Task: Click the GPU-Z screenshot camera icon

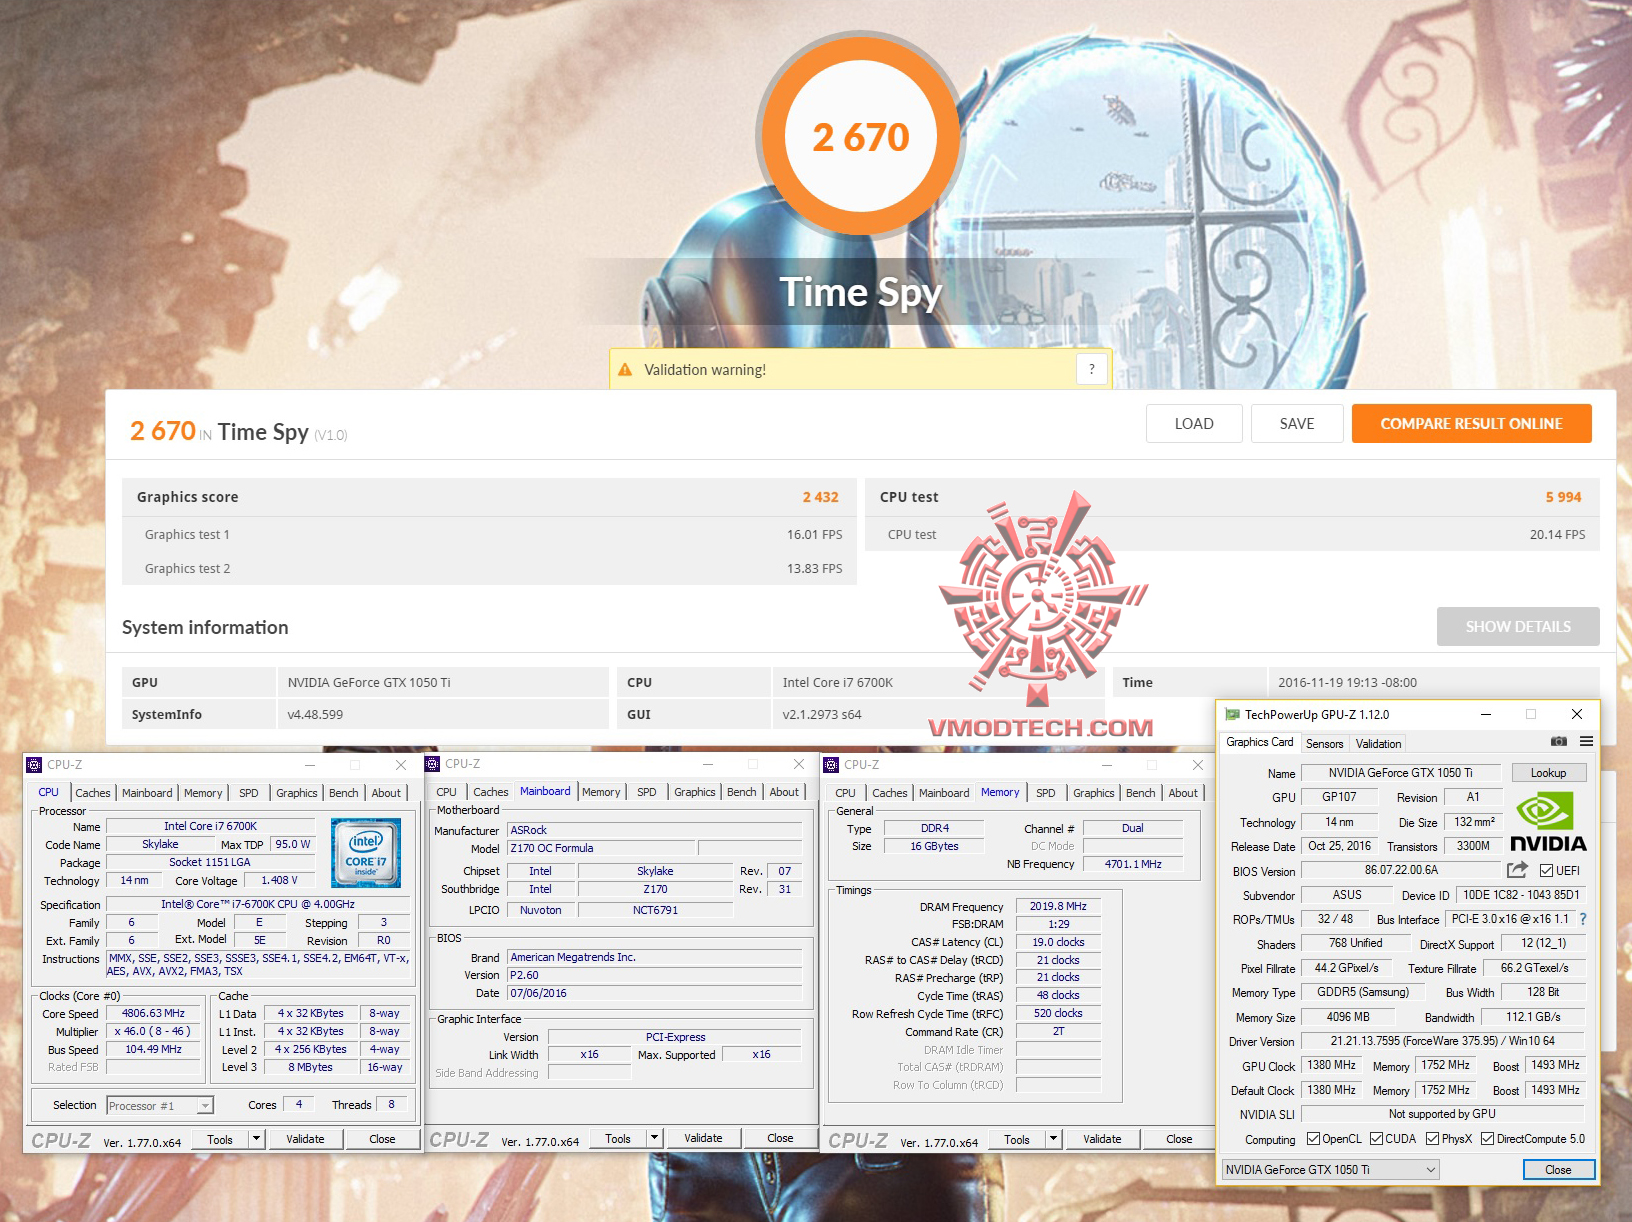Action: (1558, 742)
